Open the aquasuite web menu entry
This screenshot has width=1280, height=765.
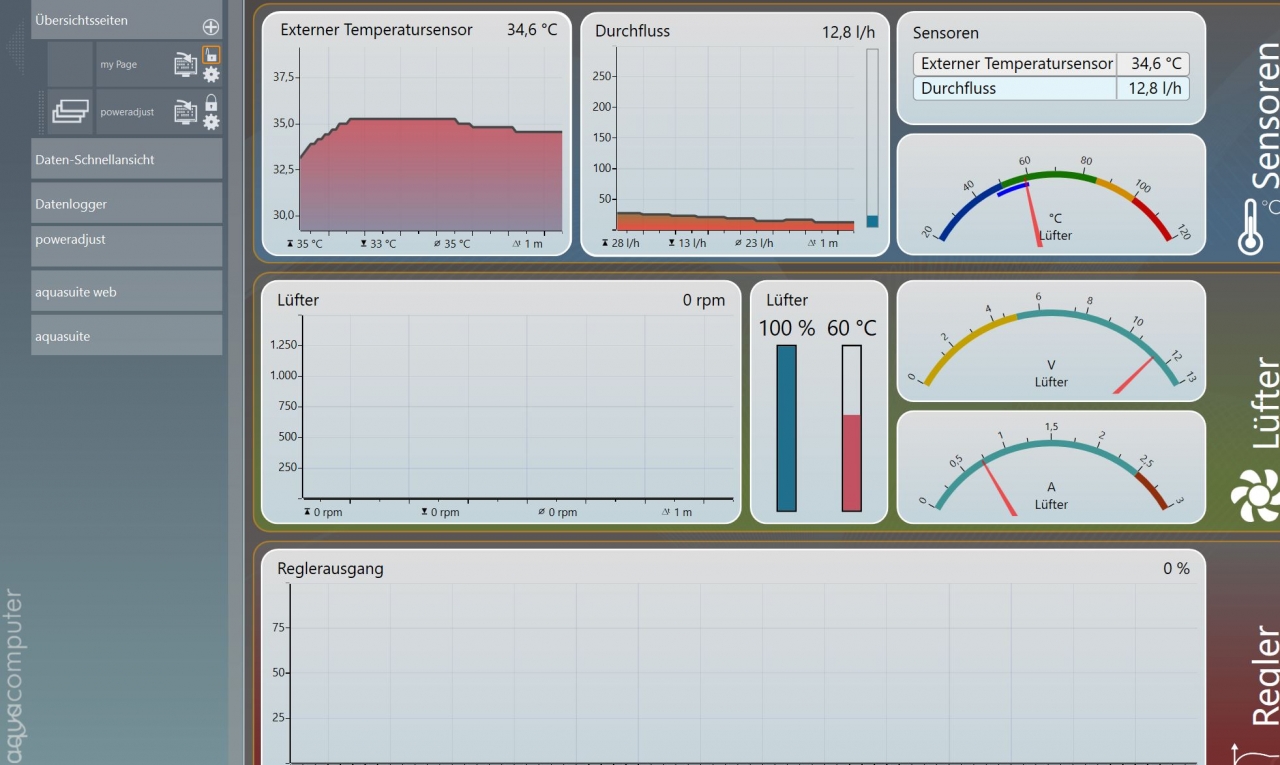tap(126, 292)
